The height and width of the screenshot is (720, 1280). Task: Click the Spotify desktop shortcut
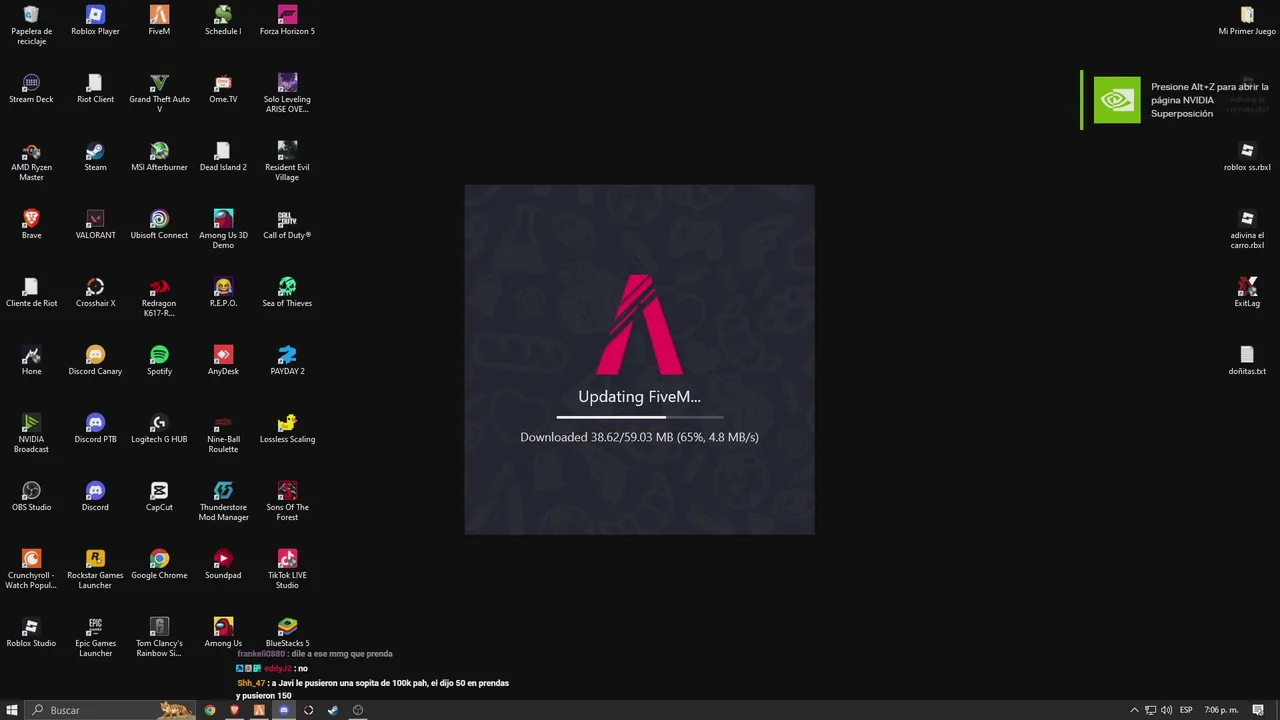click(159, 360)
